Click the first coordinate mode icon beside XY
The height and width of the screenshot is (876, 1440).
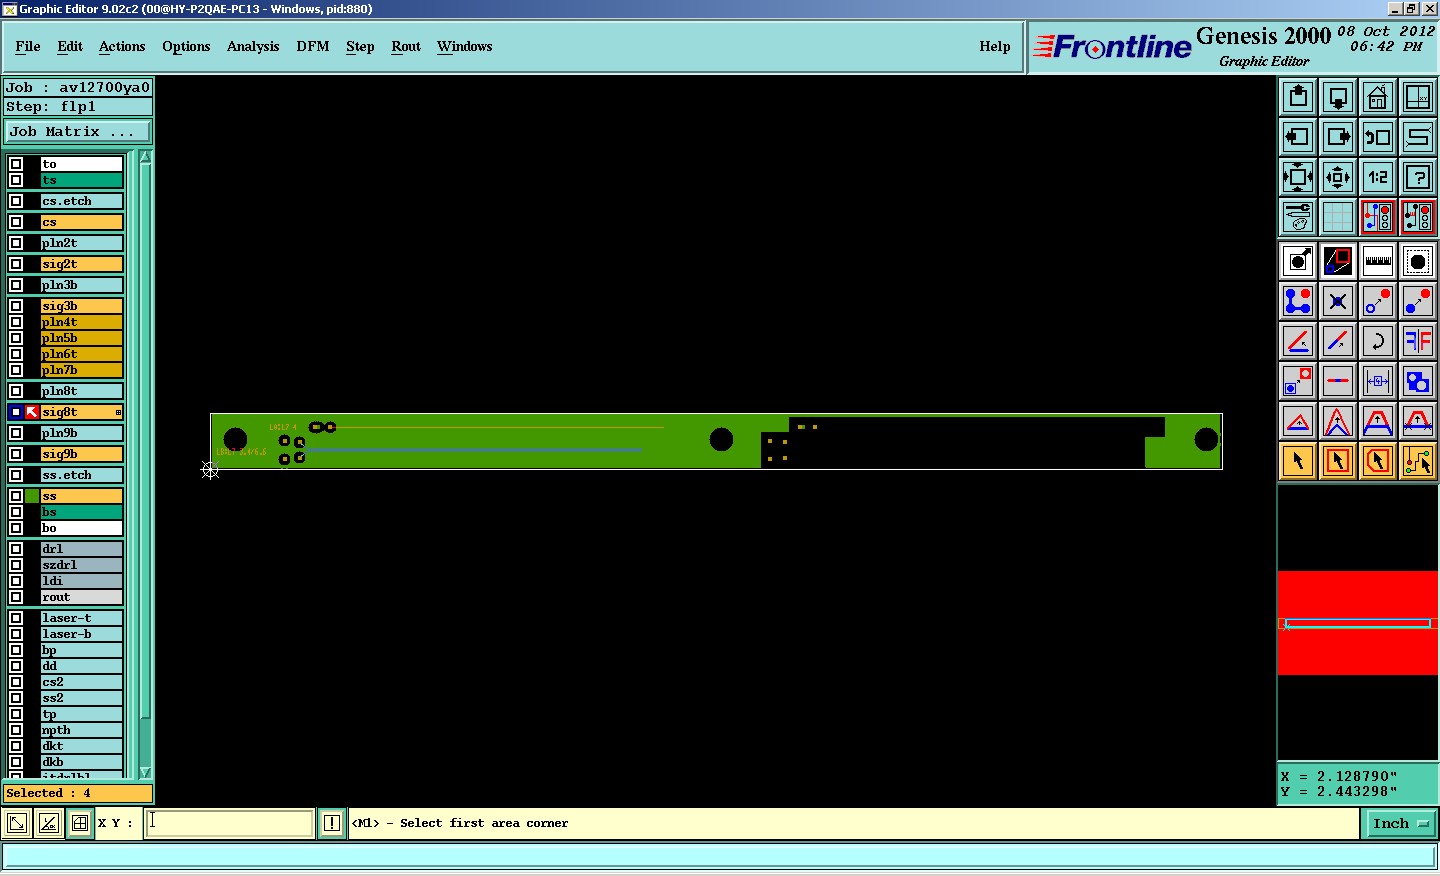click(x=17, y=823)
